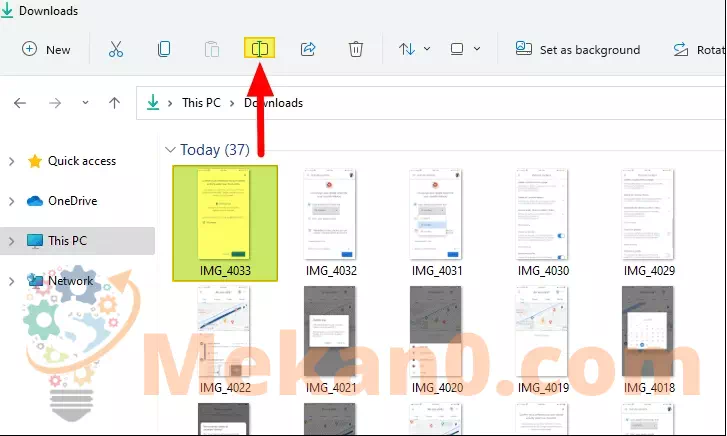Open the recent locations chevron
The height and width of the screenshot is (436, 727).
click(84, 103)
